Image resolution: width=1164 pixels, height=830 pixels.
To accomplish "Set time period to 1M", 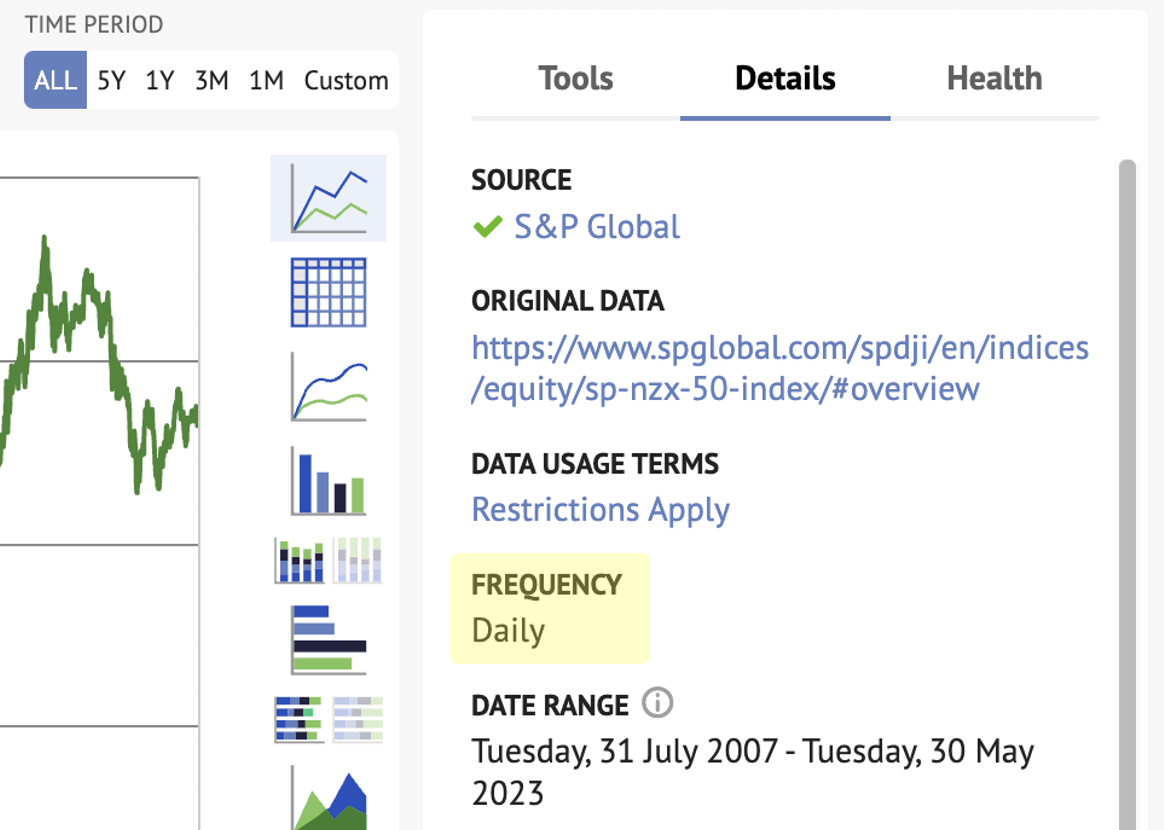I will pyautogui.click(x=267, y=80).
